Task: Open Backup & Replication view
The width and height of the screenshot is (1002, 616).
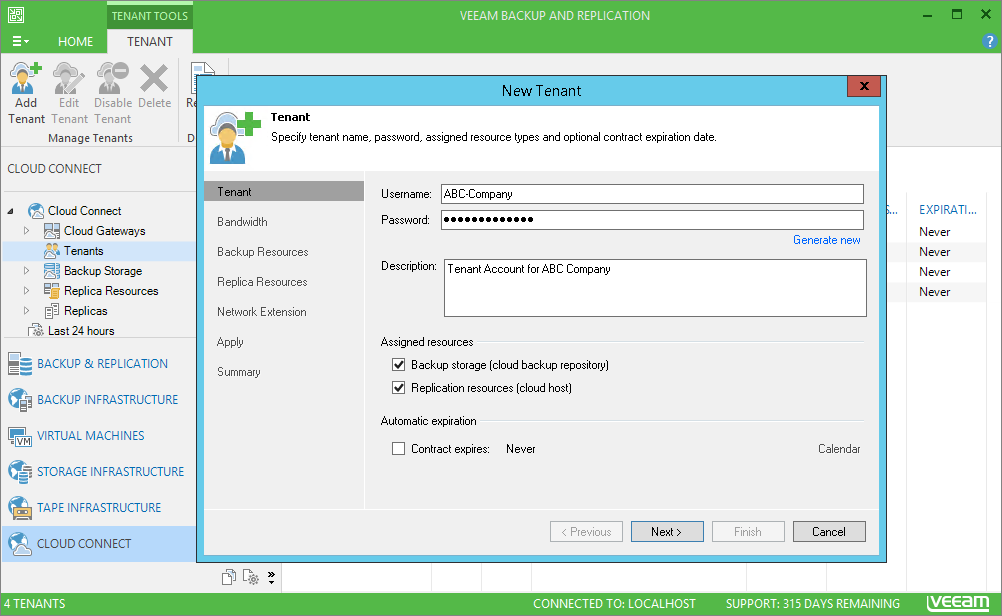Action: tap(98, 364)
